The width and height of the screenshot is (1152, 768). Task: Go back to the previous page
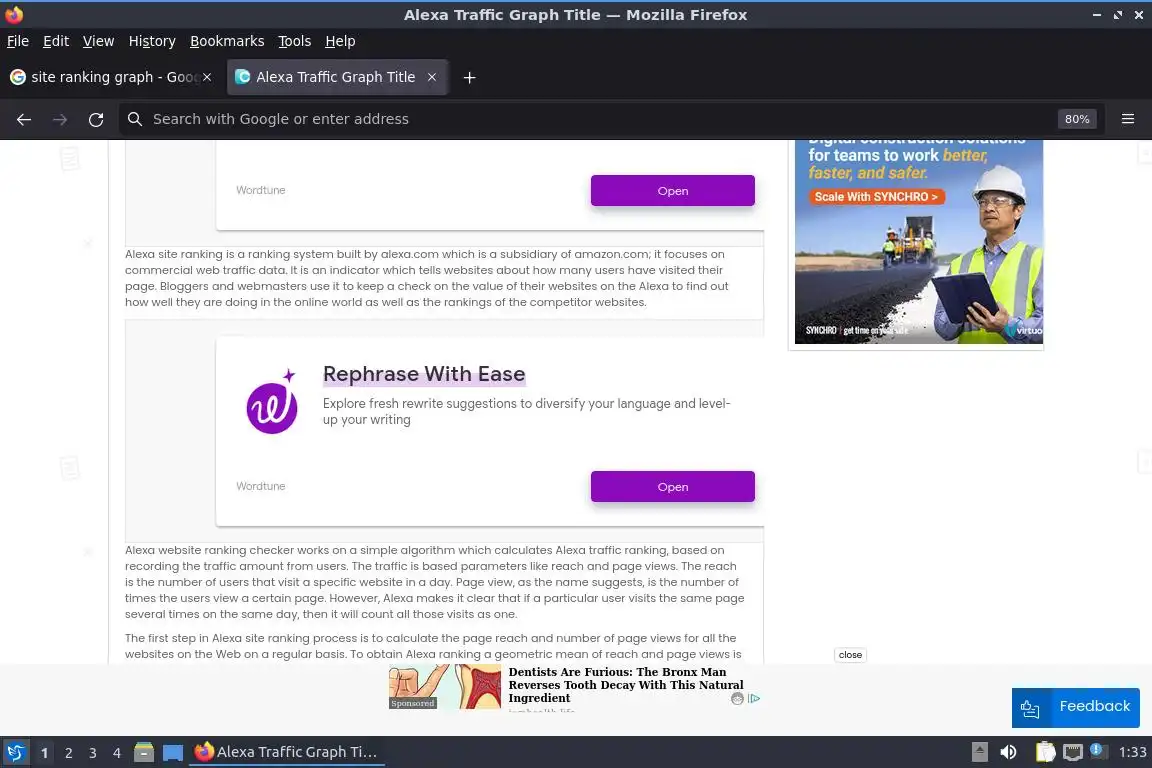24,119
